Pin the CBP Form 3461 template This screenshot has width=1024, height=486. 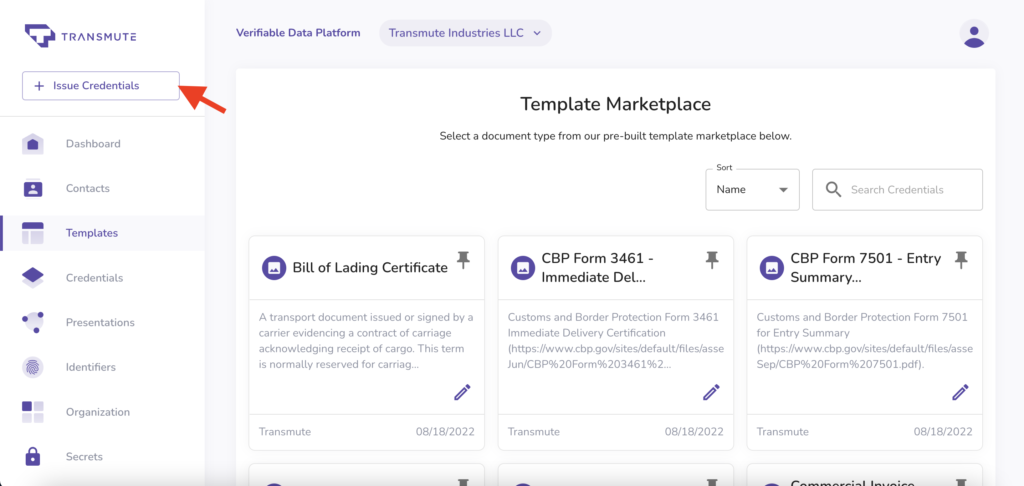point(712,260)
